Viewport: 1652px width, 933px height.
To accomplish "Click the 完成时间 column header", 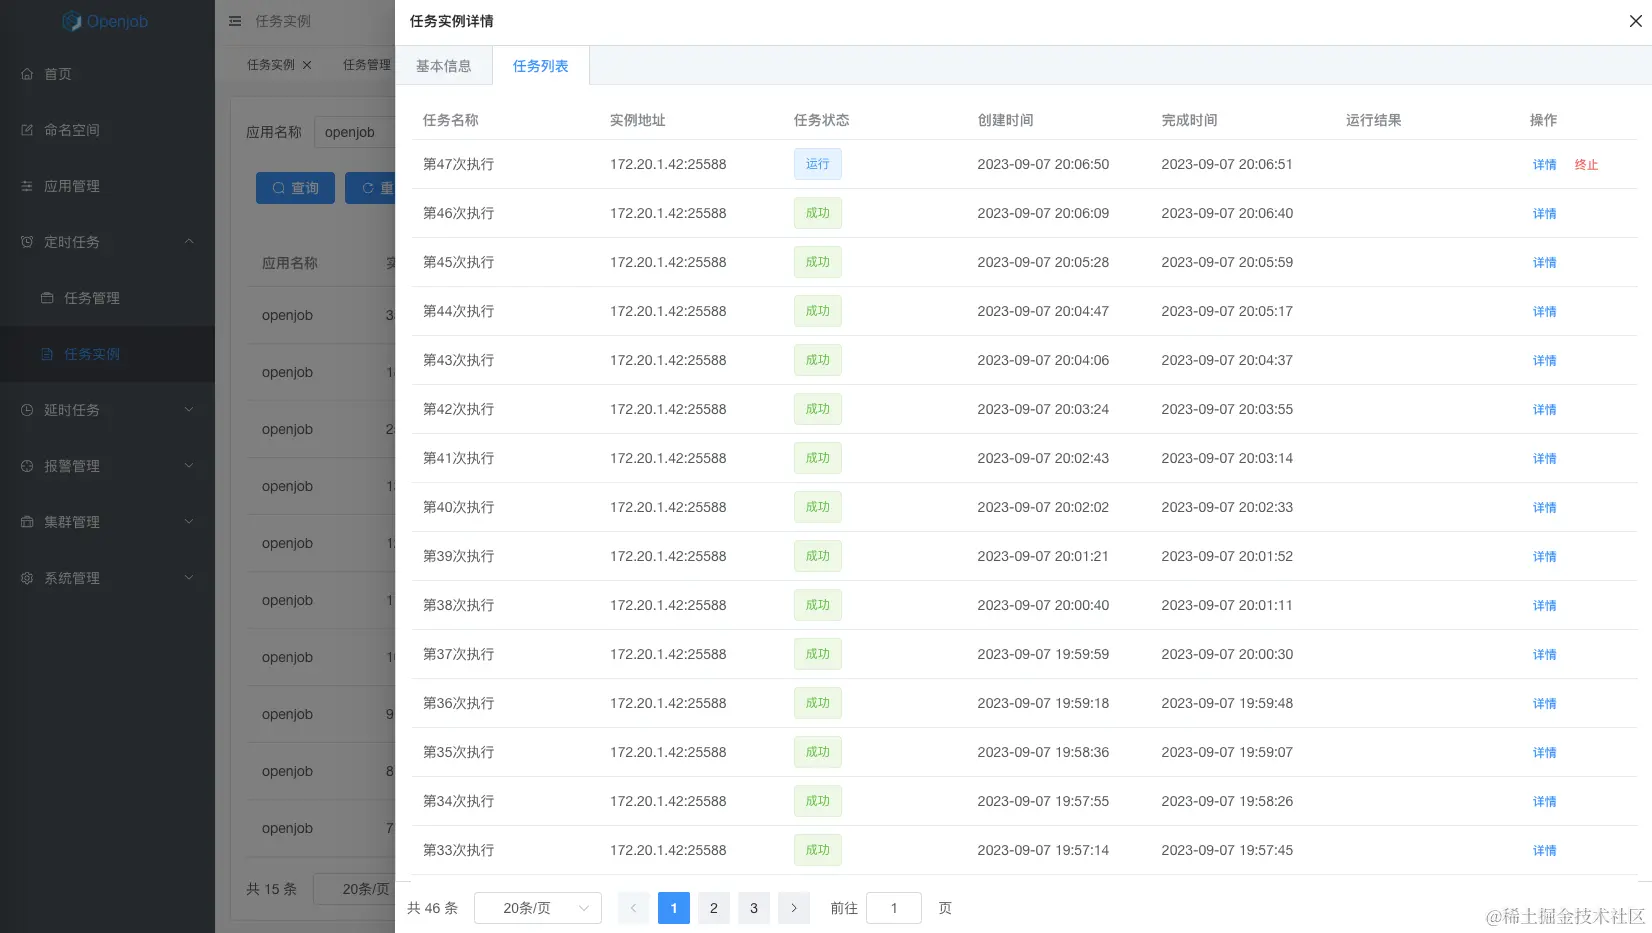I will click(1190, 120).
